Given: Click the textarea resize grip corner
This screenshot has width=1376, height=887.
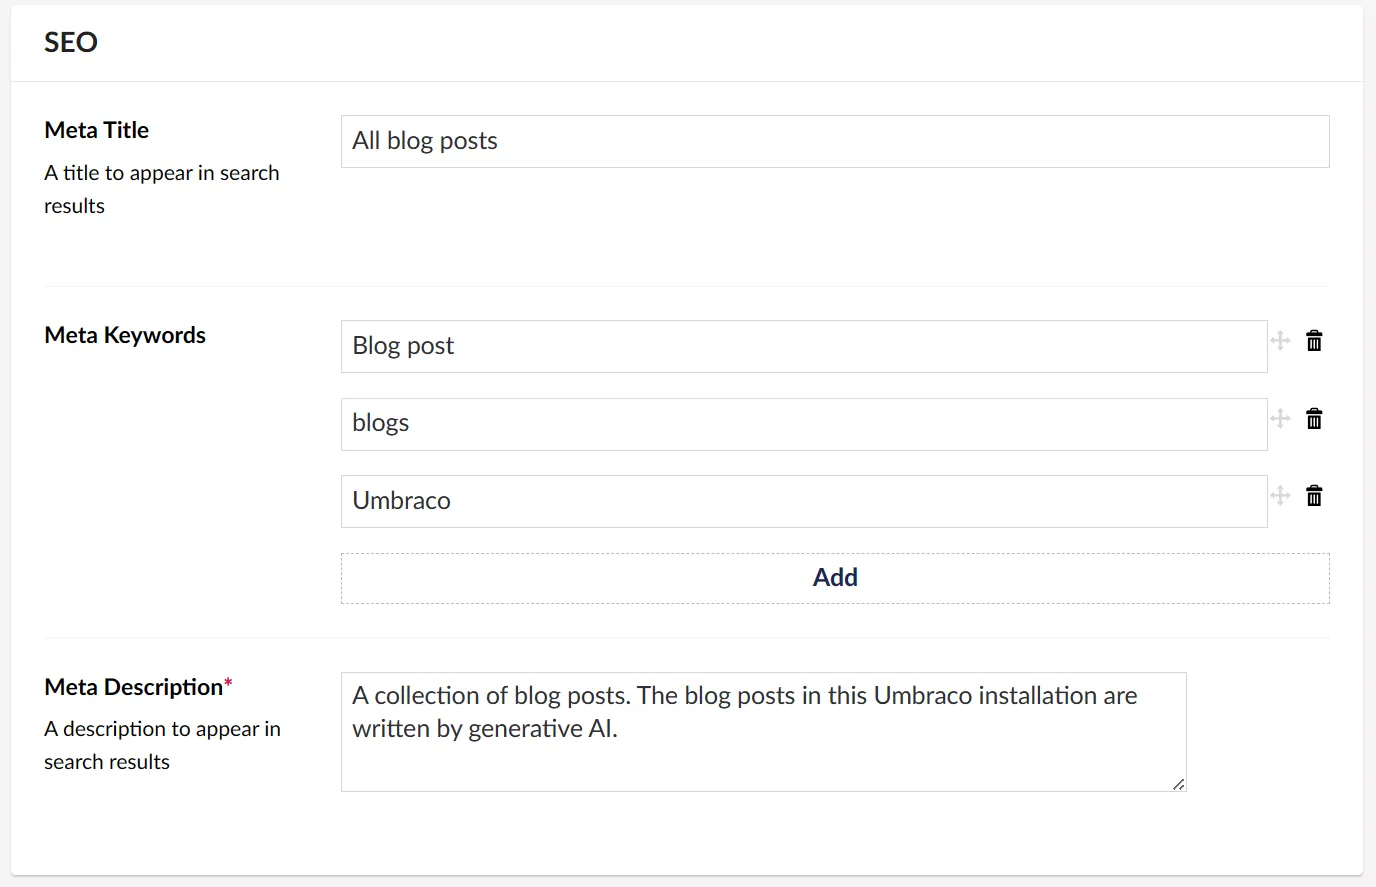Looking at the screenshot, I should point(1179,784).
